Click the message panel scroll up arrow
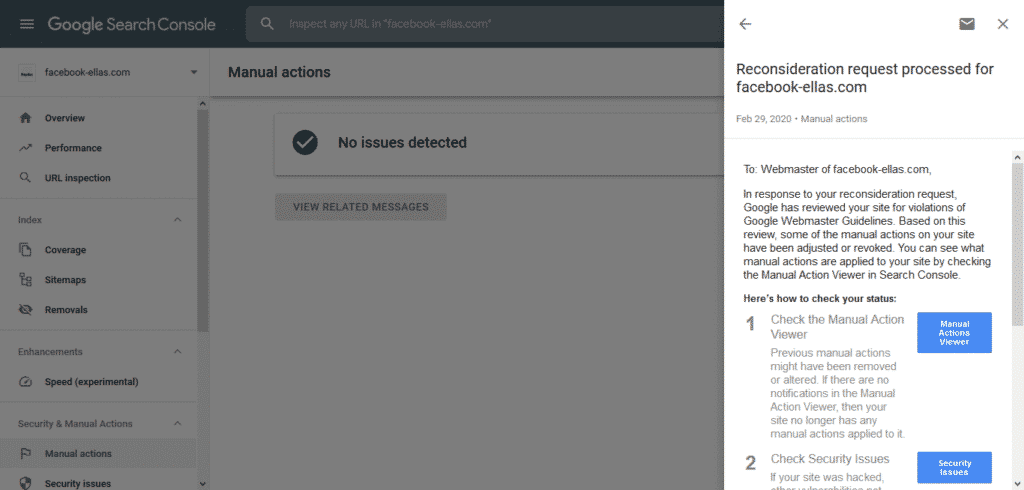 pos(1017,157)
